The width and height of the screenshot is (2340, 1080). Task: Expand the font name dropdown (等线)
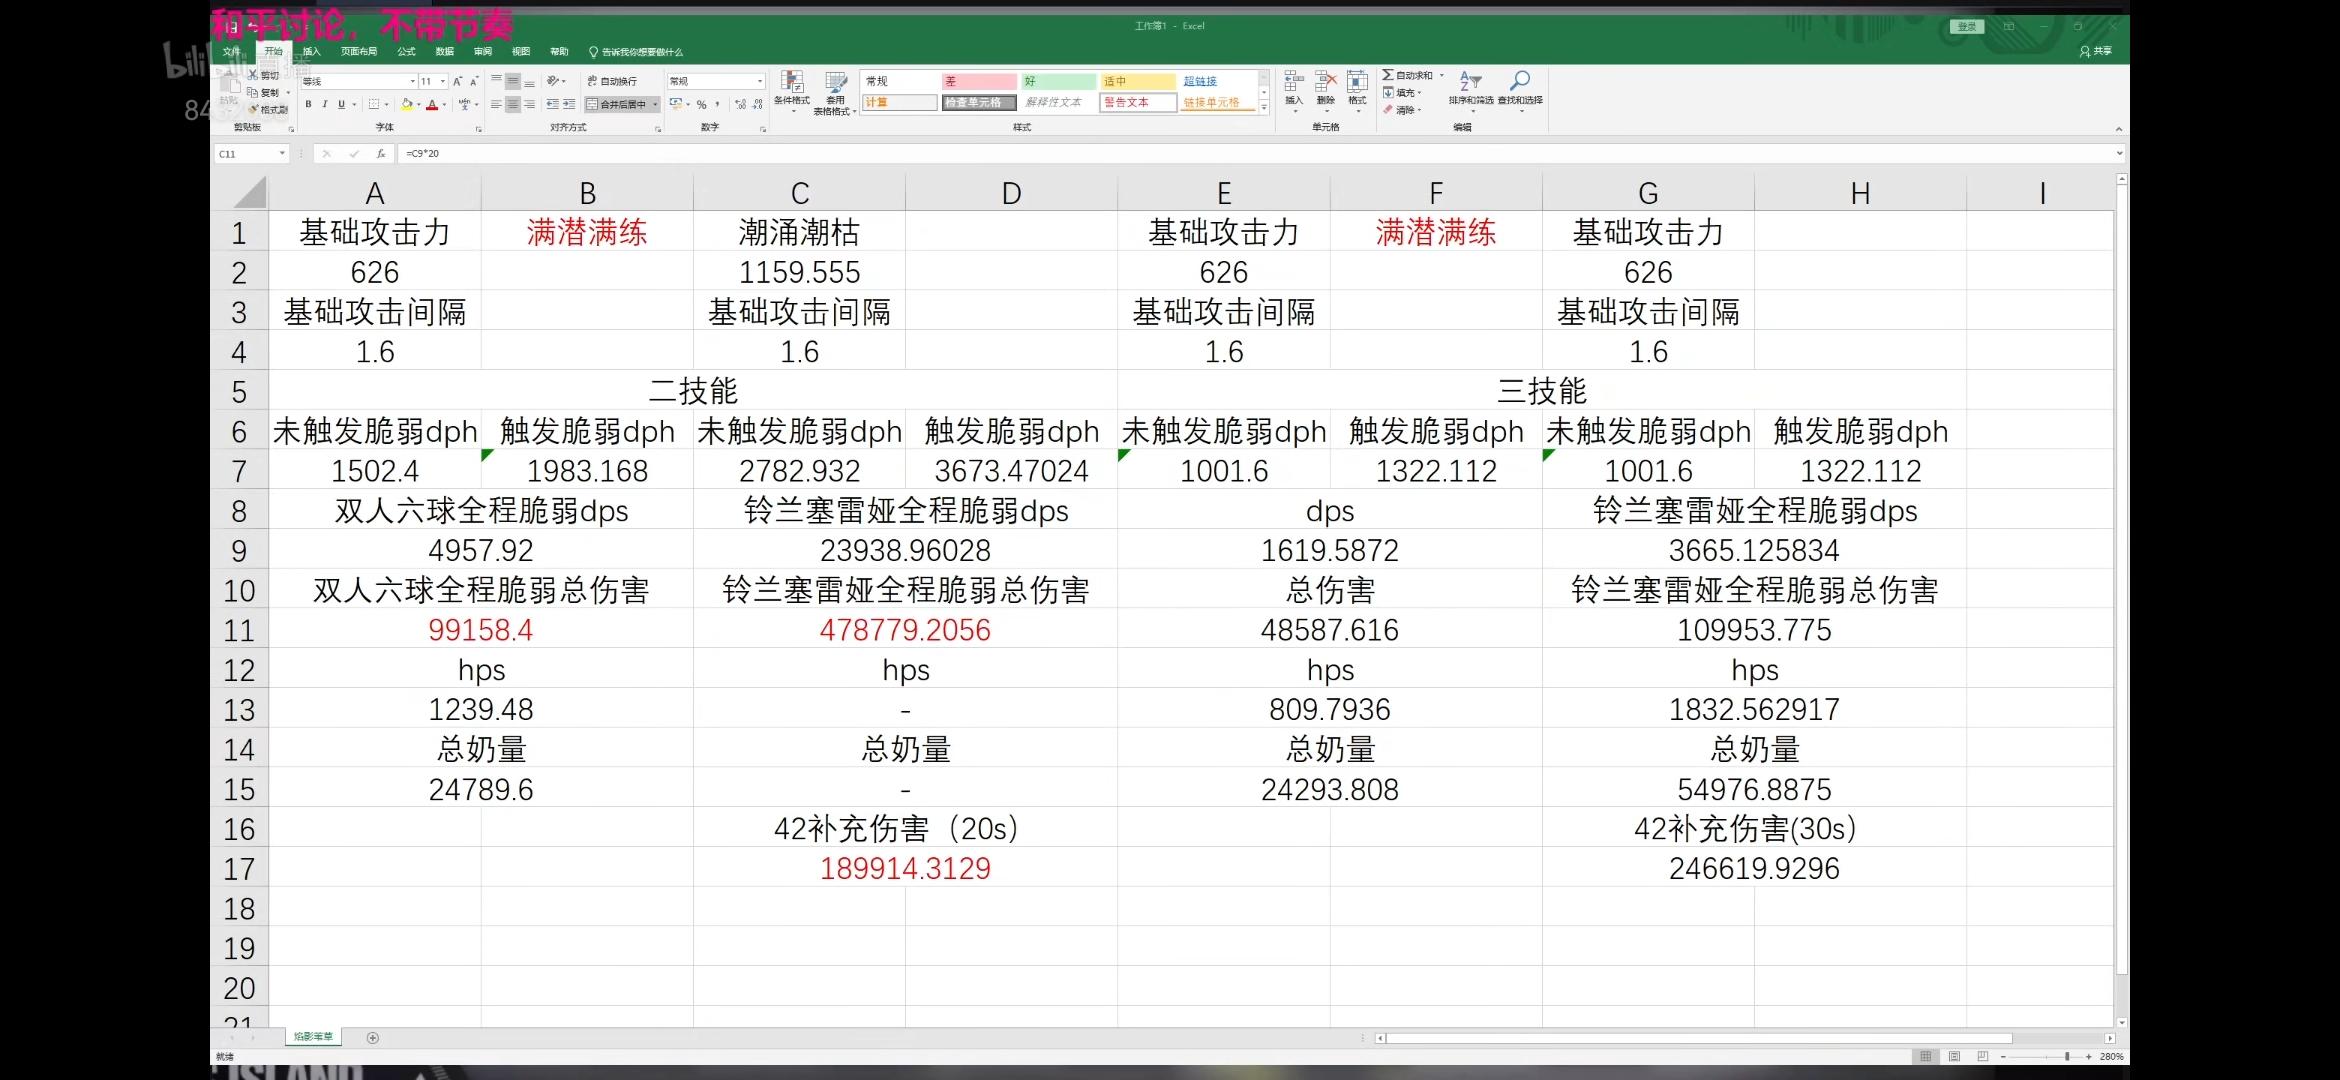(412, 81)
